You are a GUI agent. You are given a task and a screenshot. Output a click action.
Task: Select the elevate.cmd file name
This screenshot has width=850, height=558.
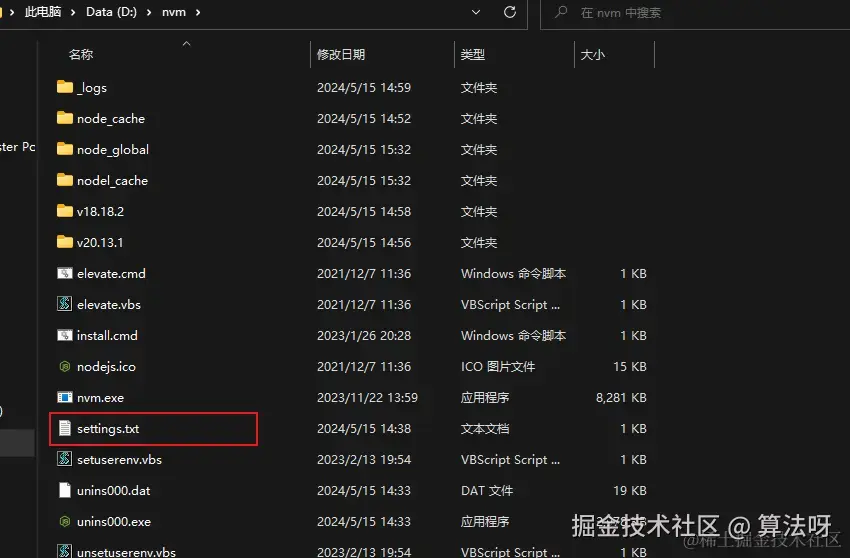[x=111, y=273]
